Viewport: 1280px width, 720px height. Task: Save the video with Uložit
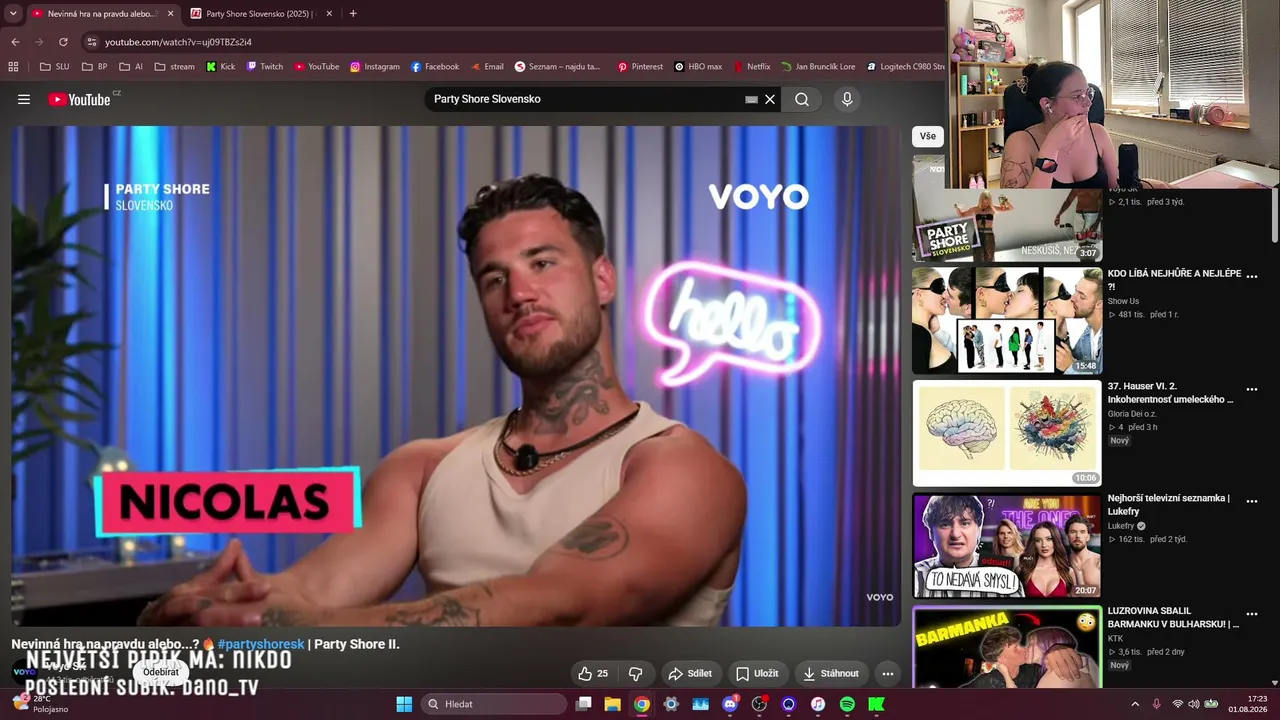756,673
